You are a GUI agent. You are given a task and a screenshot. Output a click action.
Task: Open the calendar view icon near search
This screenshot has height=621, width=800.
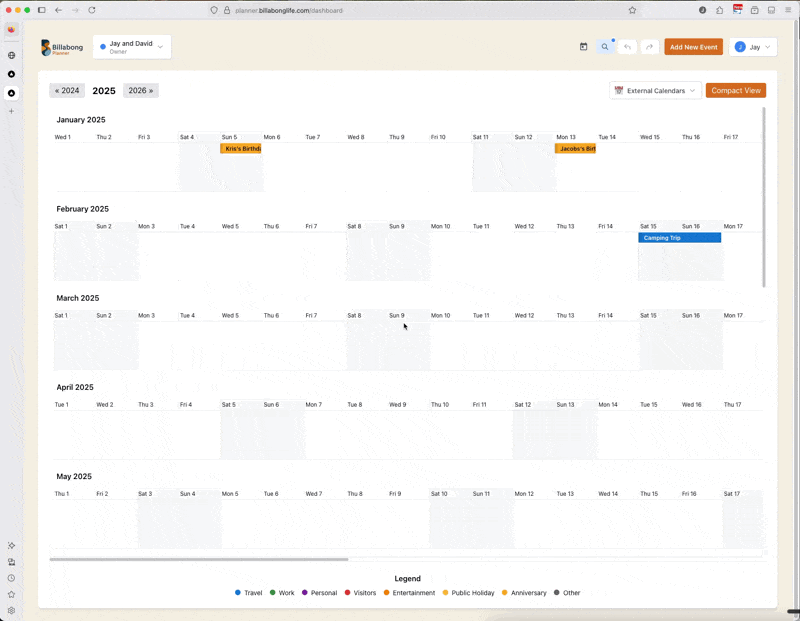tap(583, 46)
